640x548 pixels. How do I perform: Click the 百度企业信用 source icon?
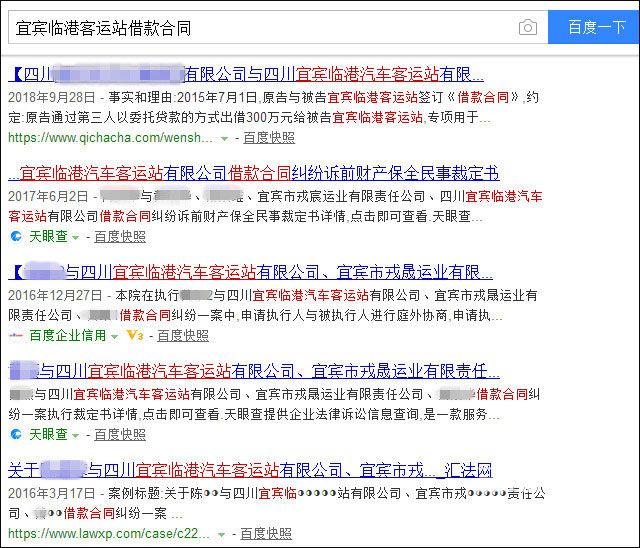coord(16,335)
